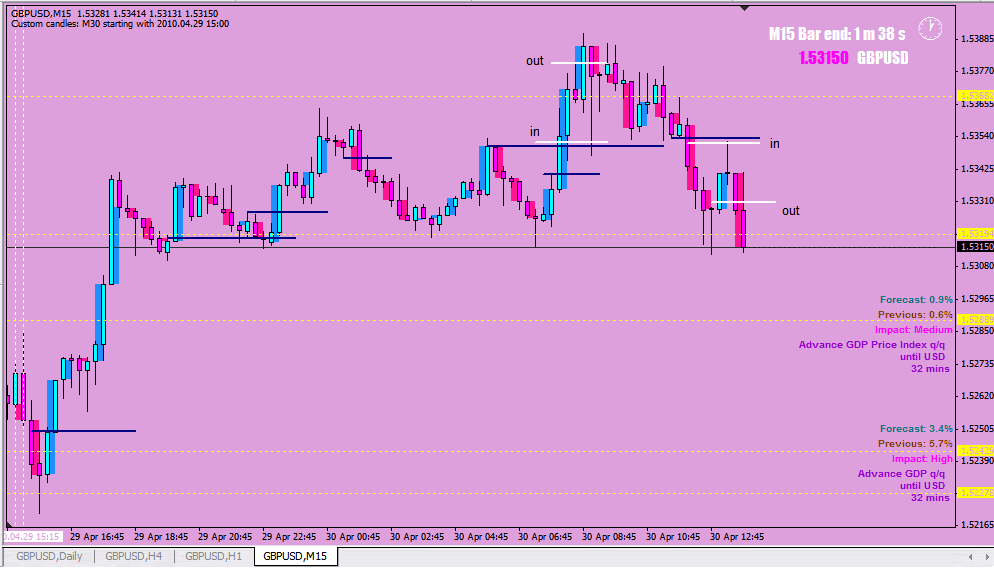Screen dimensions: 994x568
Task: Click the yellow 1.52889 level label on price axis
Action: (x=975, y=320)
